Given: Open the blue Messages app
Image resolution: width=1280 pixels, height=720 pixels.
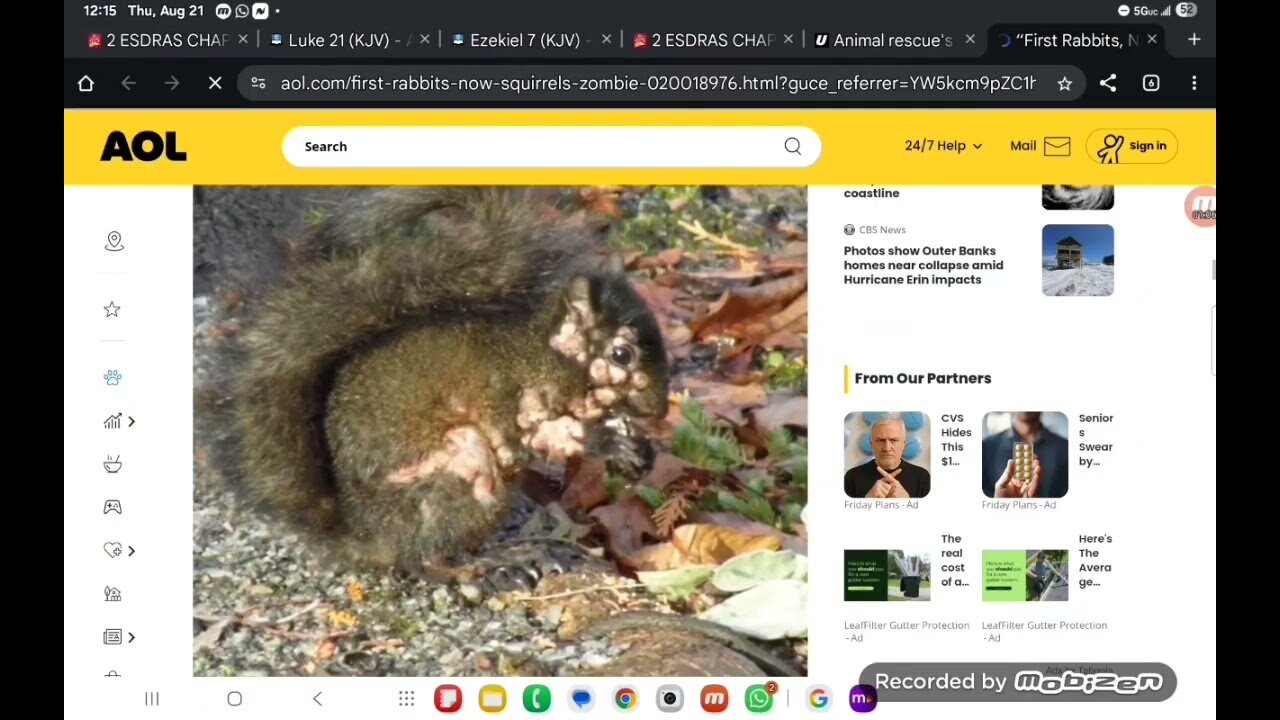Looking at the screenshot, I should click(581, 699).
